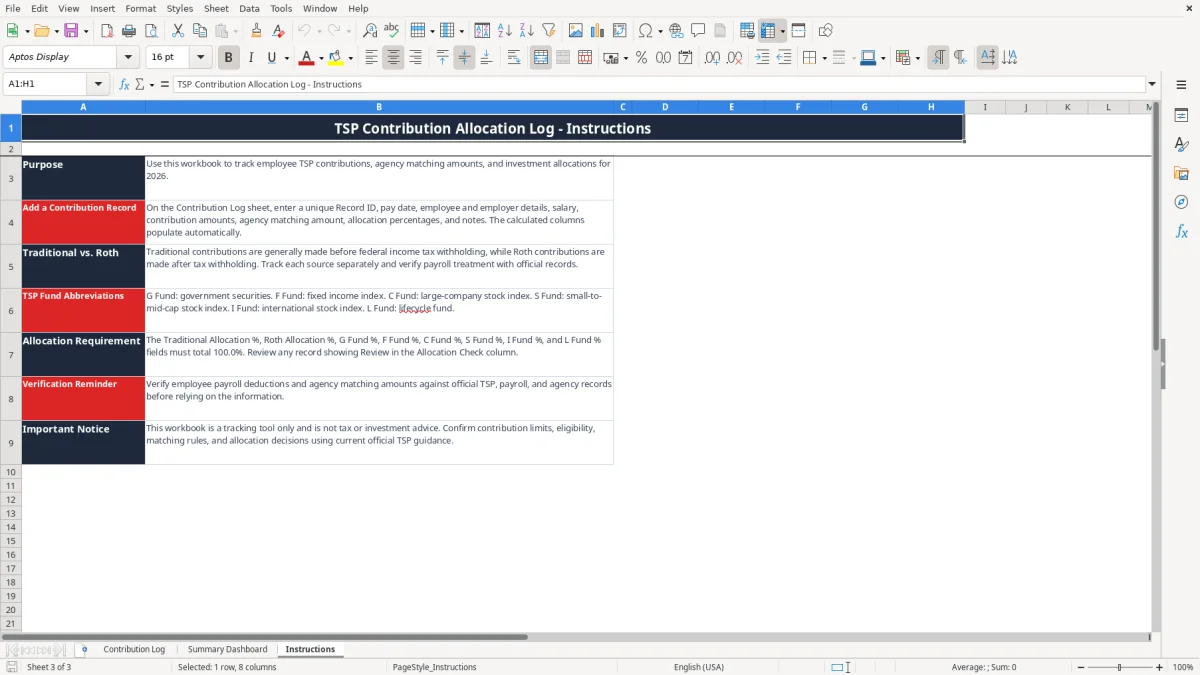Toggle Center Horizontally alignment

[x=393, y=58]
